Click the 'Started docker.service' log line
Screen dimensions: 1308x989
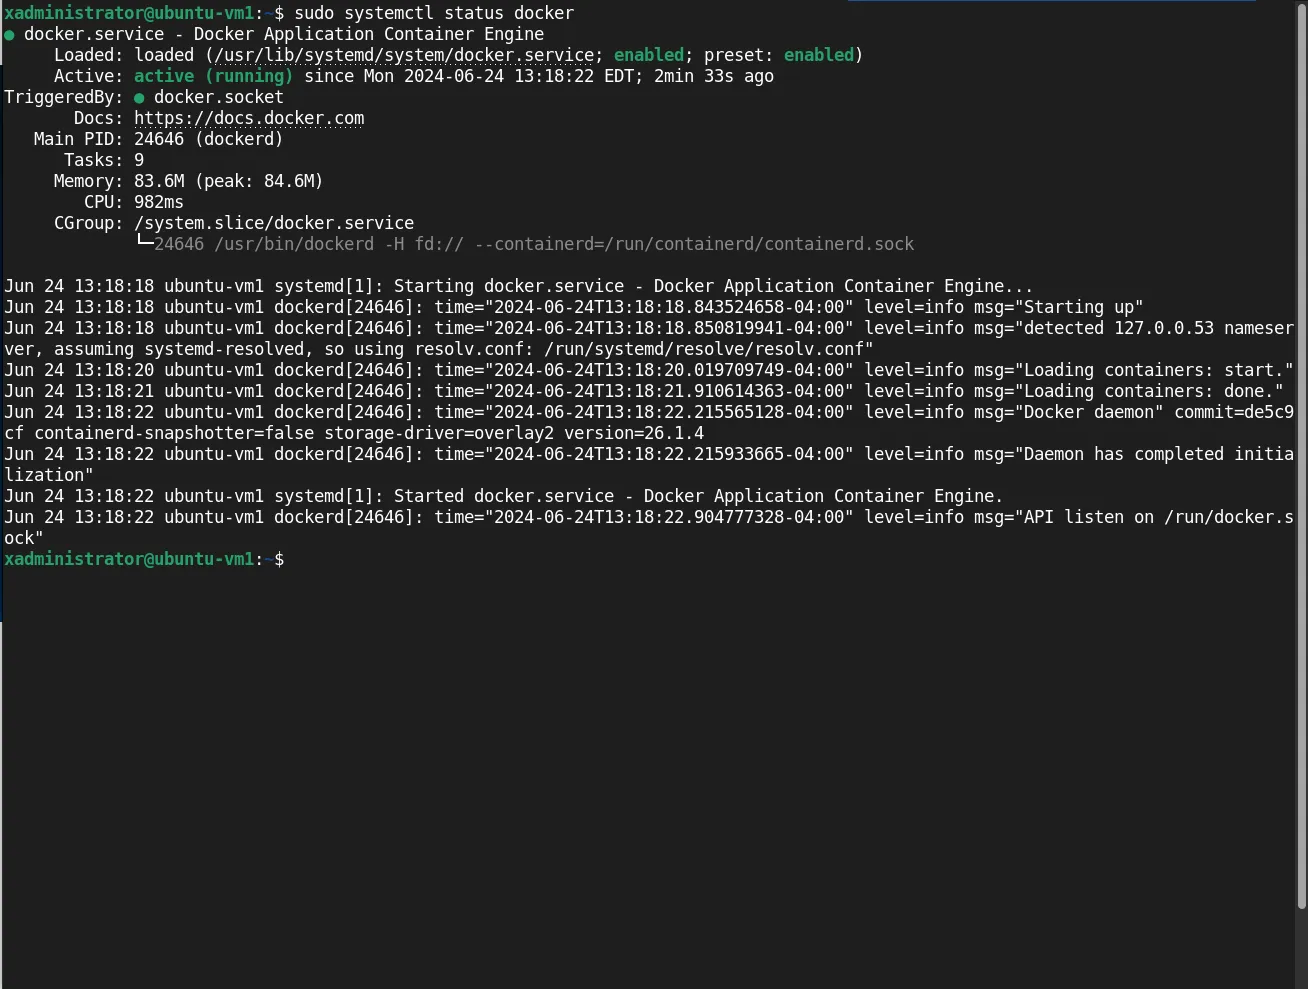coord(503,496)
